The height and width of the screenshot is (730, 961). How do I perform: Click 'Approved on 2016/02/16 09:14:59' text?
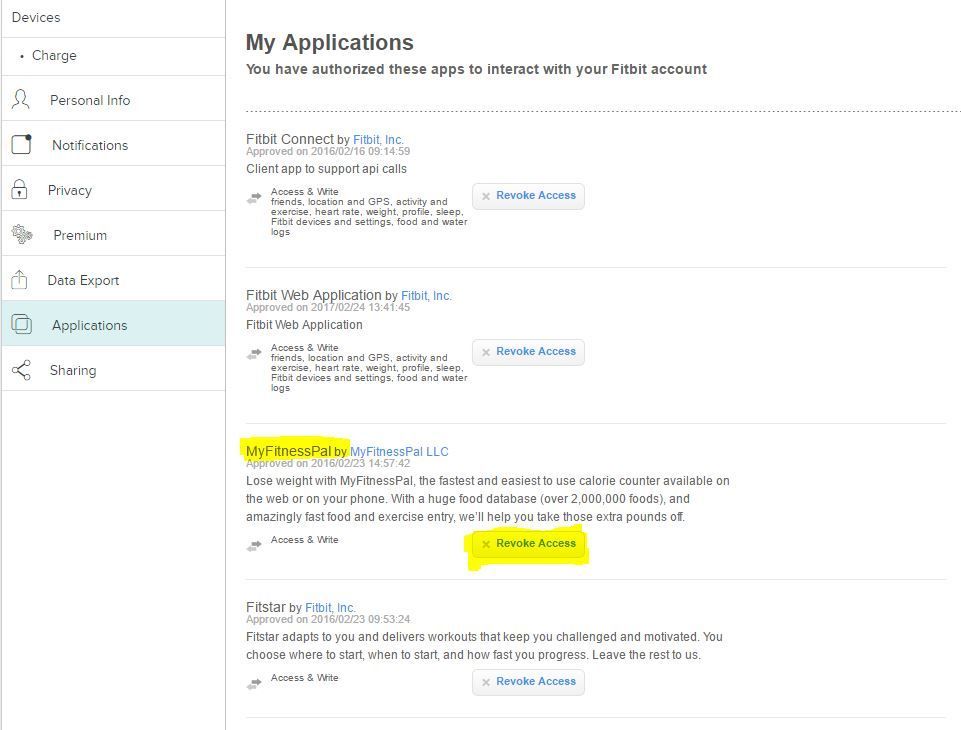(x=328, y=151)
